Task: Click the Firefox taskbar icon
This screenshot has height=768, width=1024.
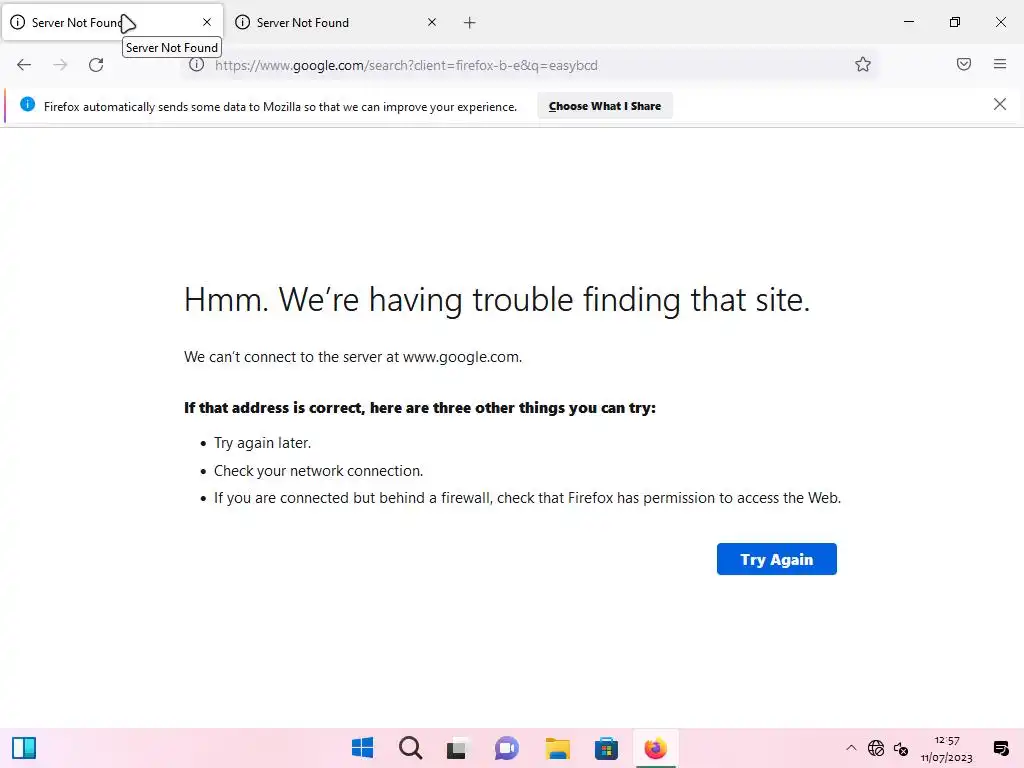Action: coord(655,748)
